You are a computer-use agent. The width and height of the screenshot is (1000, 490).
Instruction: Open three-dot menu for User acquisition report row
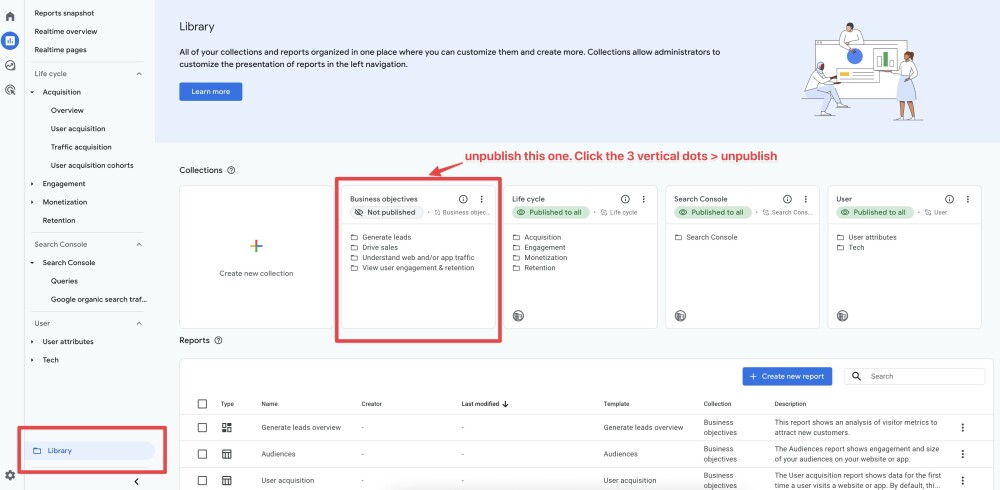tap(963, 480)
